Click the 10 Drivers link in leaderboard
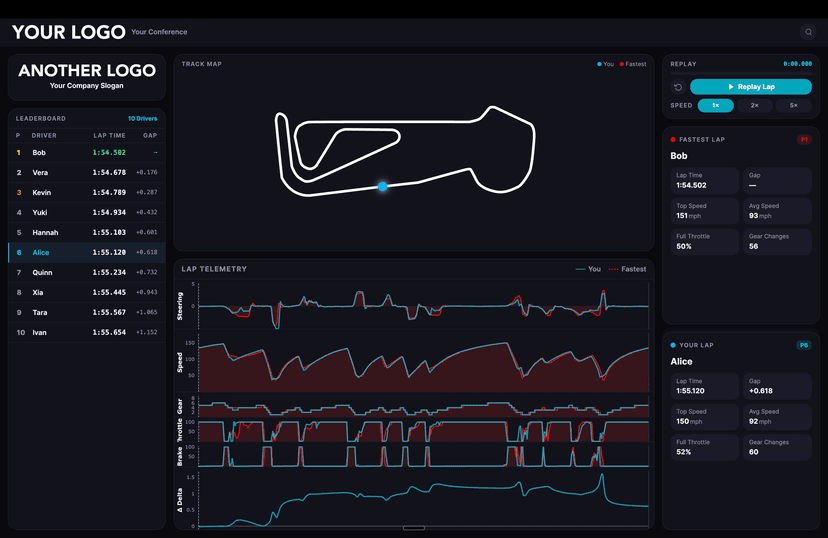828x538 pixels. click(x=142, y=118)
